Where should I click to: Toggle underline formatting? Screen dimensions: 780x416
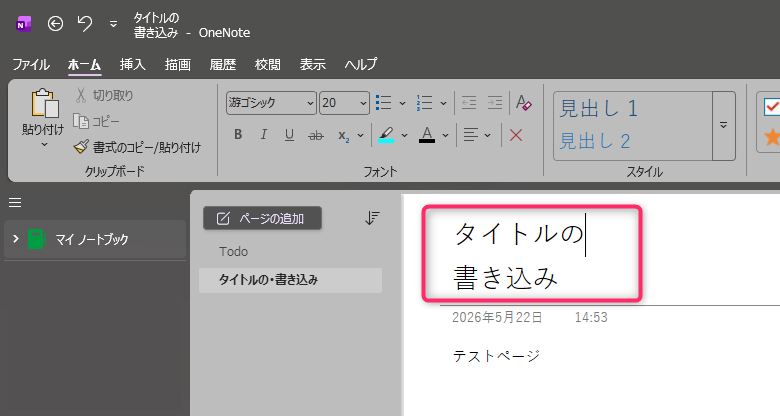(289, 134)
